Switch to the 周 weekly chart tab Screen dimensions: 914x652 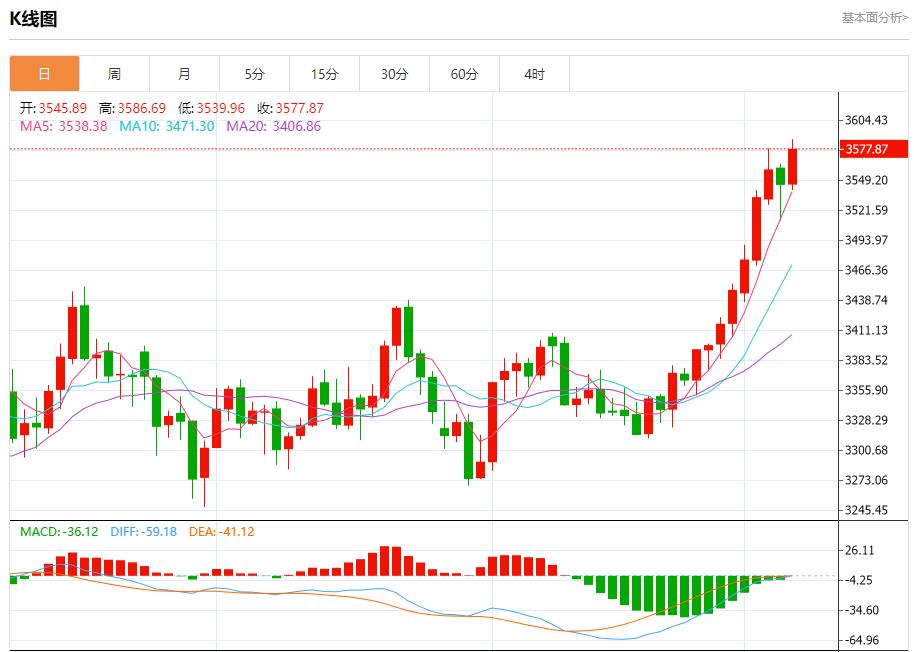pos(114,74)
